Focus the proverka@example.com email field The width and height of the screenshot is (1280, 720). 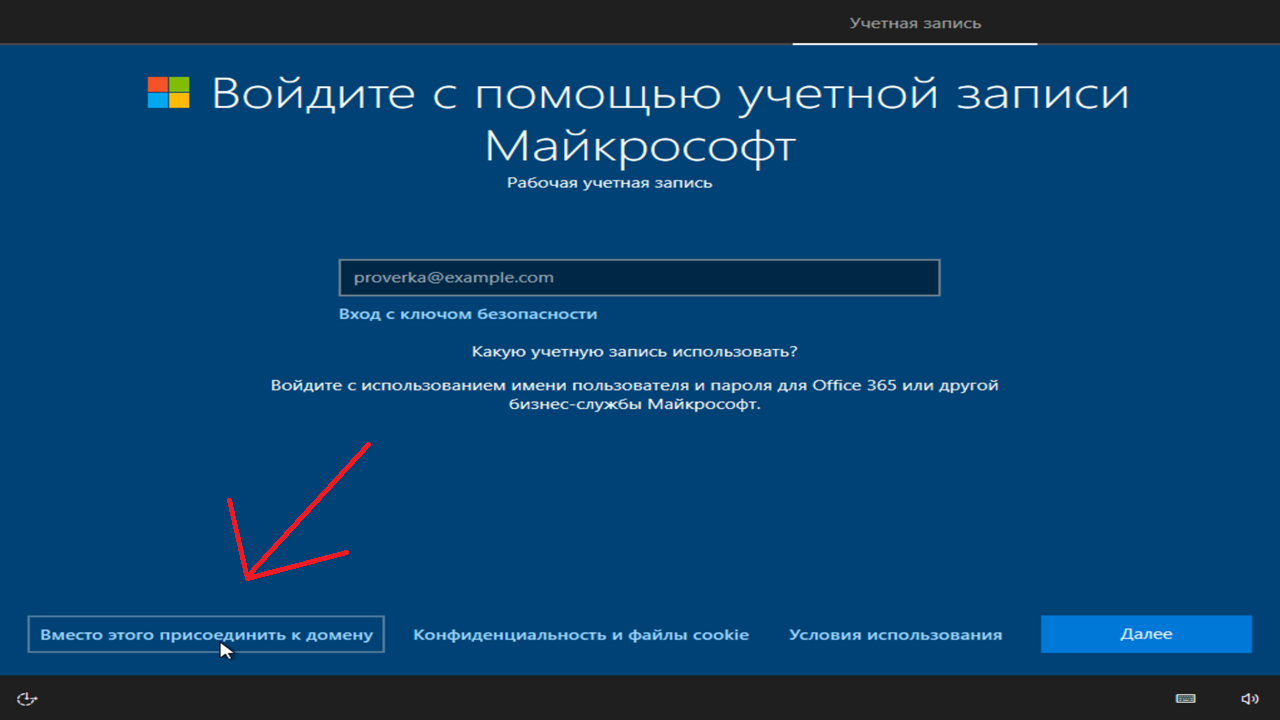pos(639,278)
